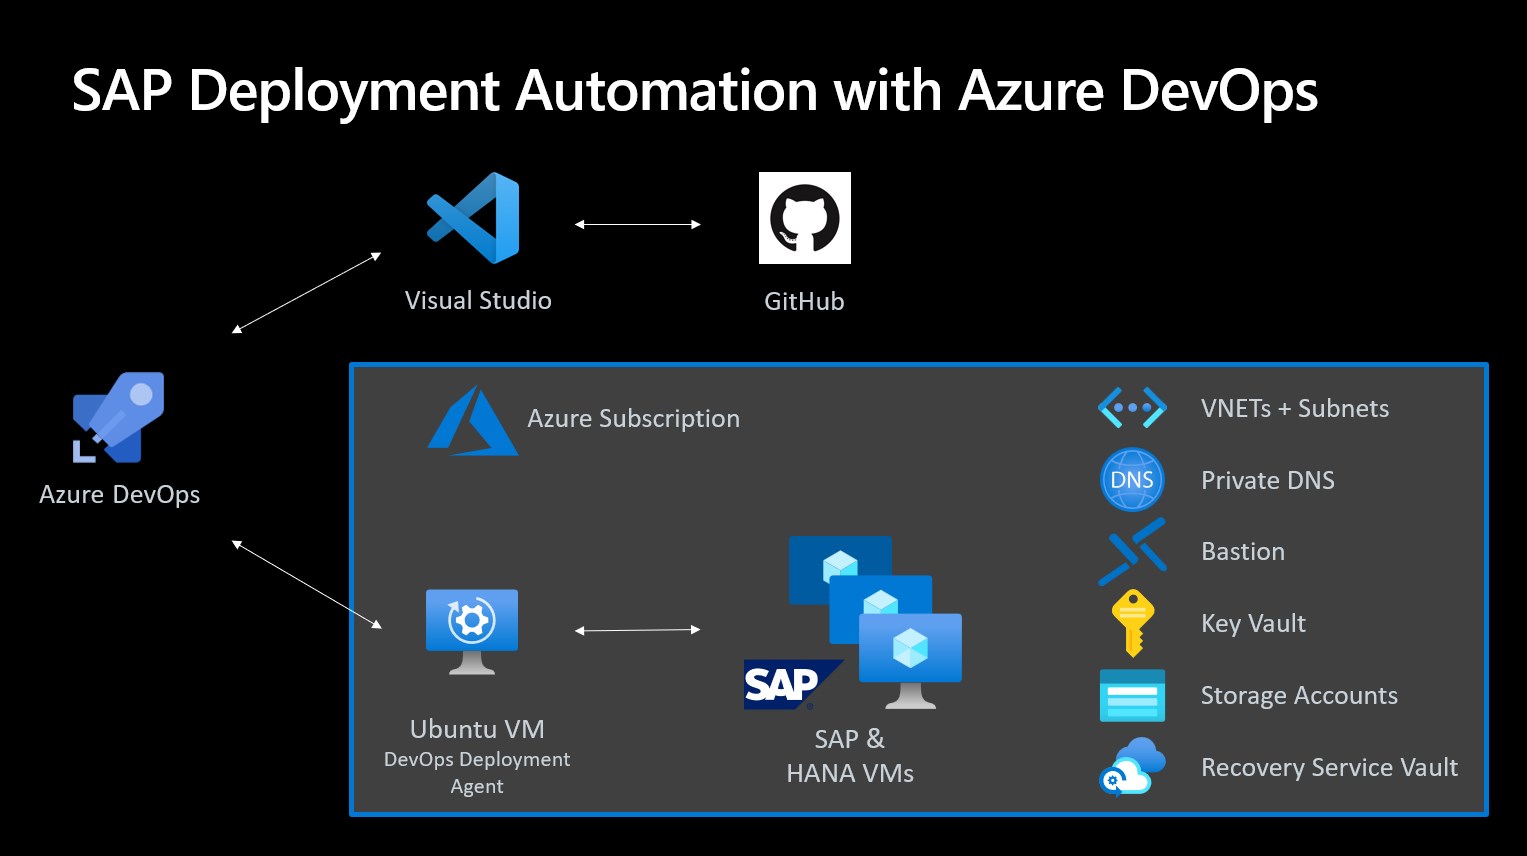Click the 'Bastion' text

[1243, 551]
